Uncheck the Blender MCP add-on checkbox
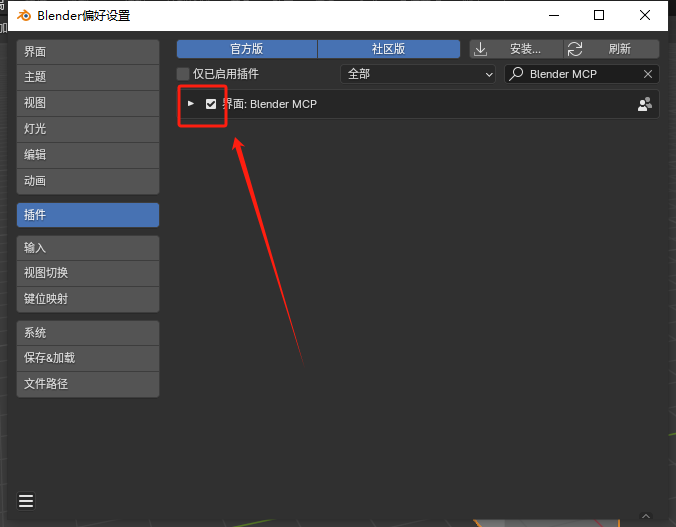Image resolution: width=676 pixels, height=527 pixels. pyautogui.click(x=211, y=104)
